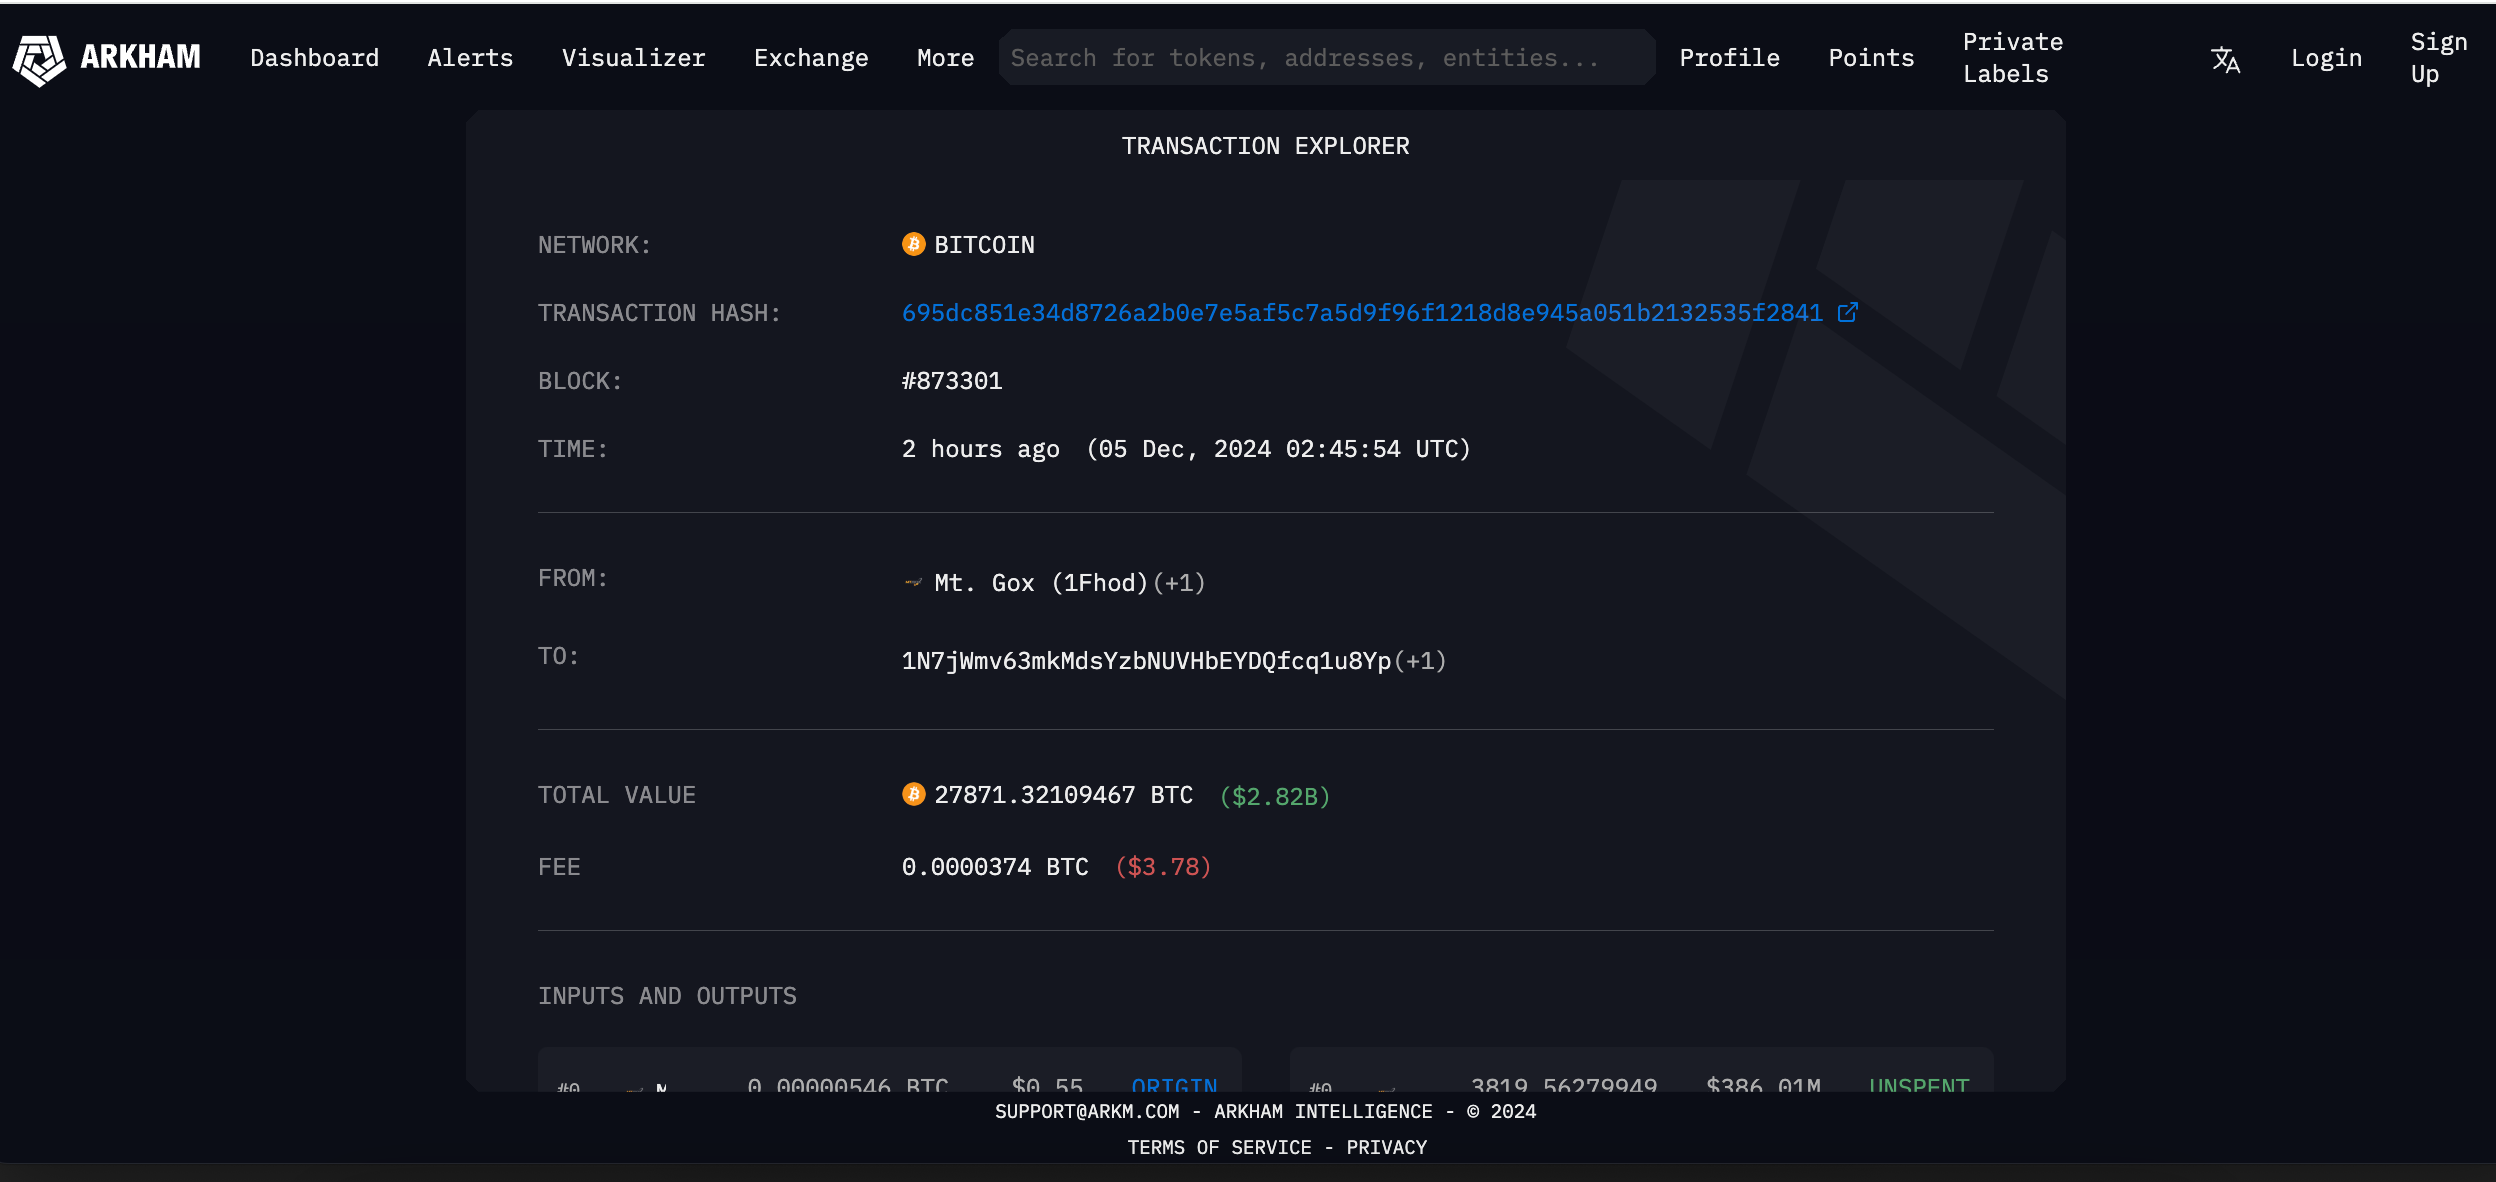Open the language translate icon

(2225, 59)
